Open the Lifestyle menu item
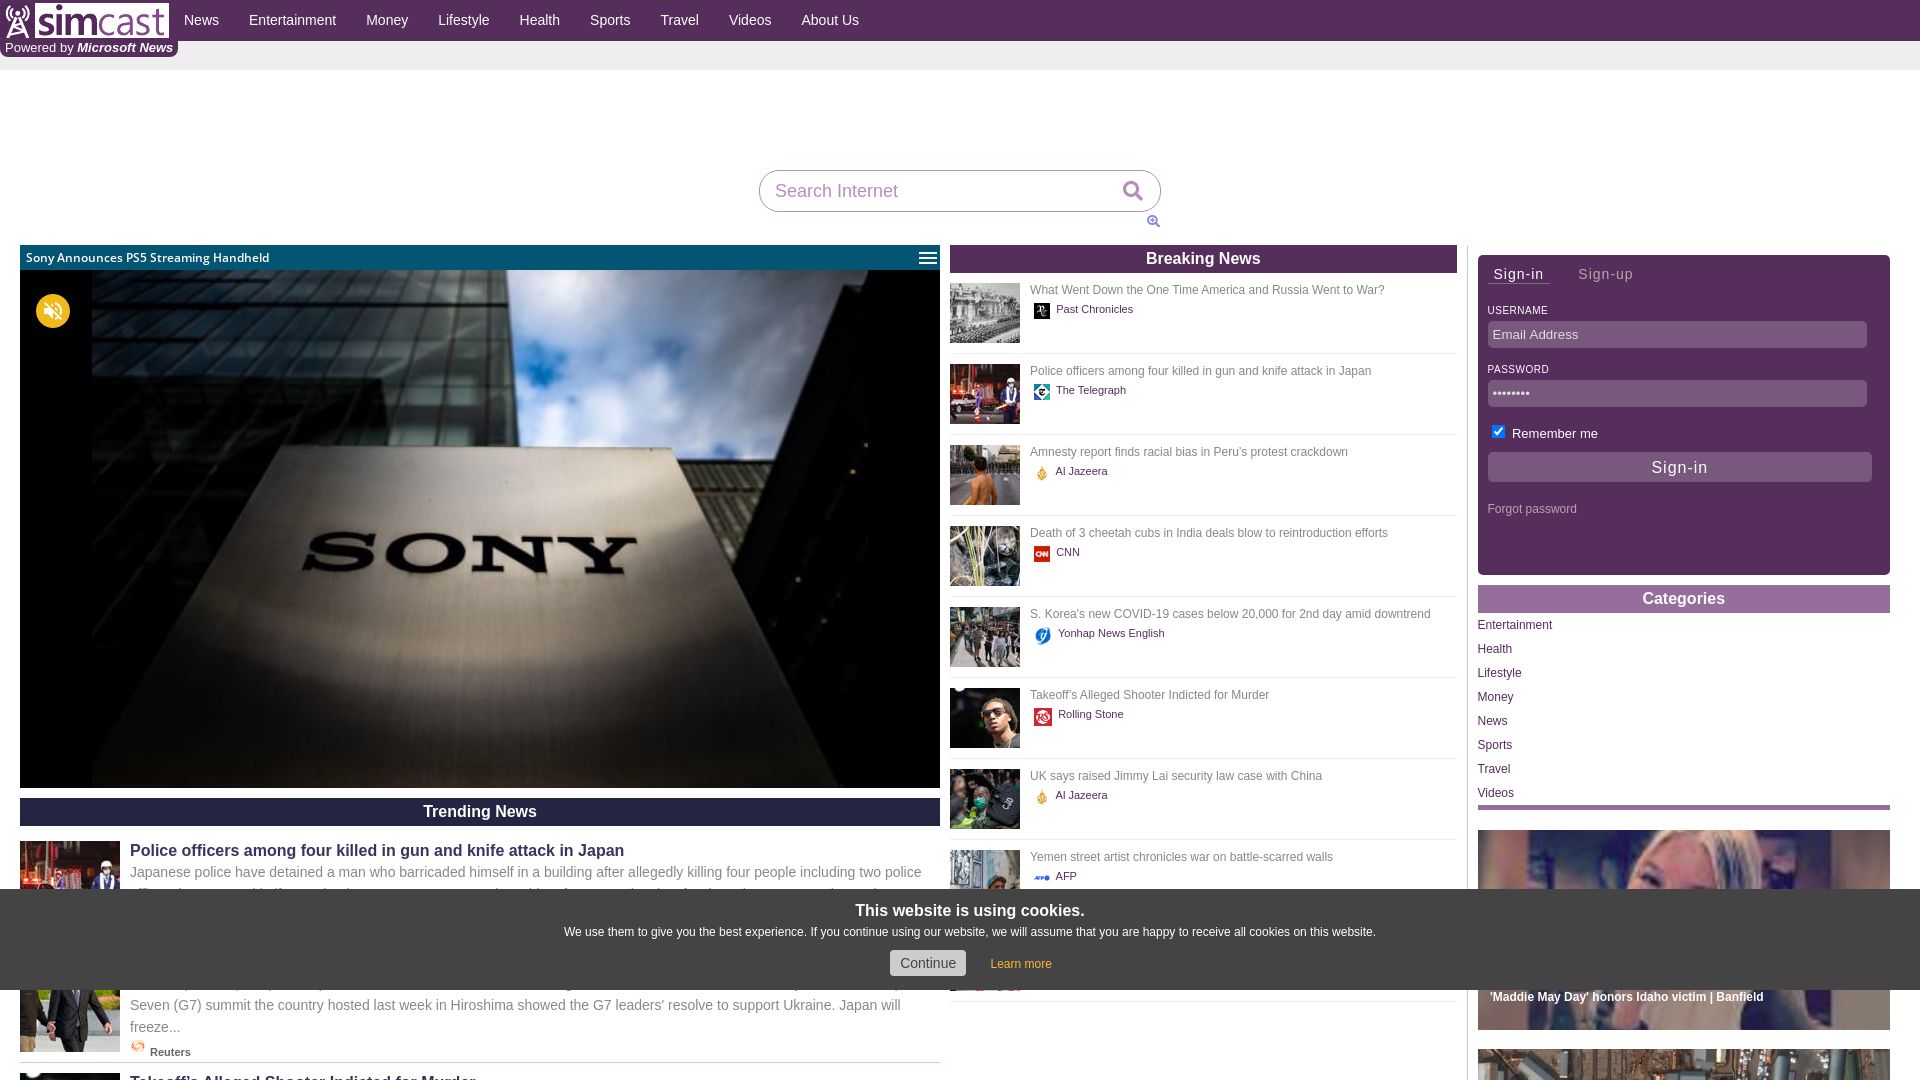 coord(464,20)
